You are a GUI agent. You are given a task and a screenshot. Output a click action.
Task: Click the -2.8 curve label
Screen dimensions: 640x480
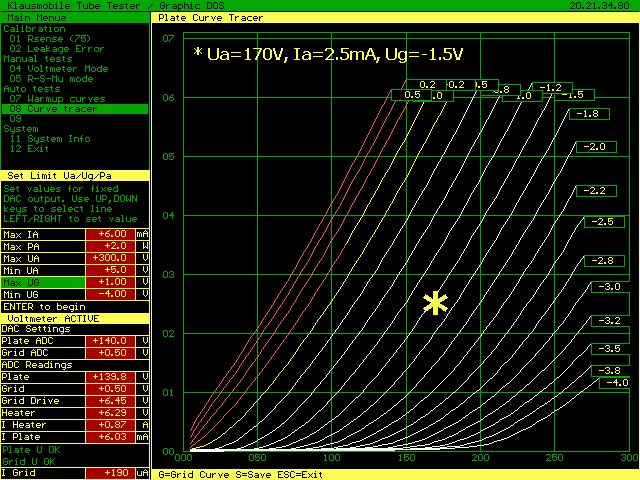(604, 261)
